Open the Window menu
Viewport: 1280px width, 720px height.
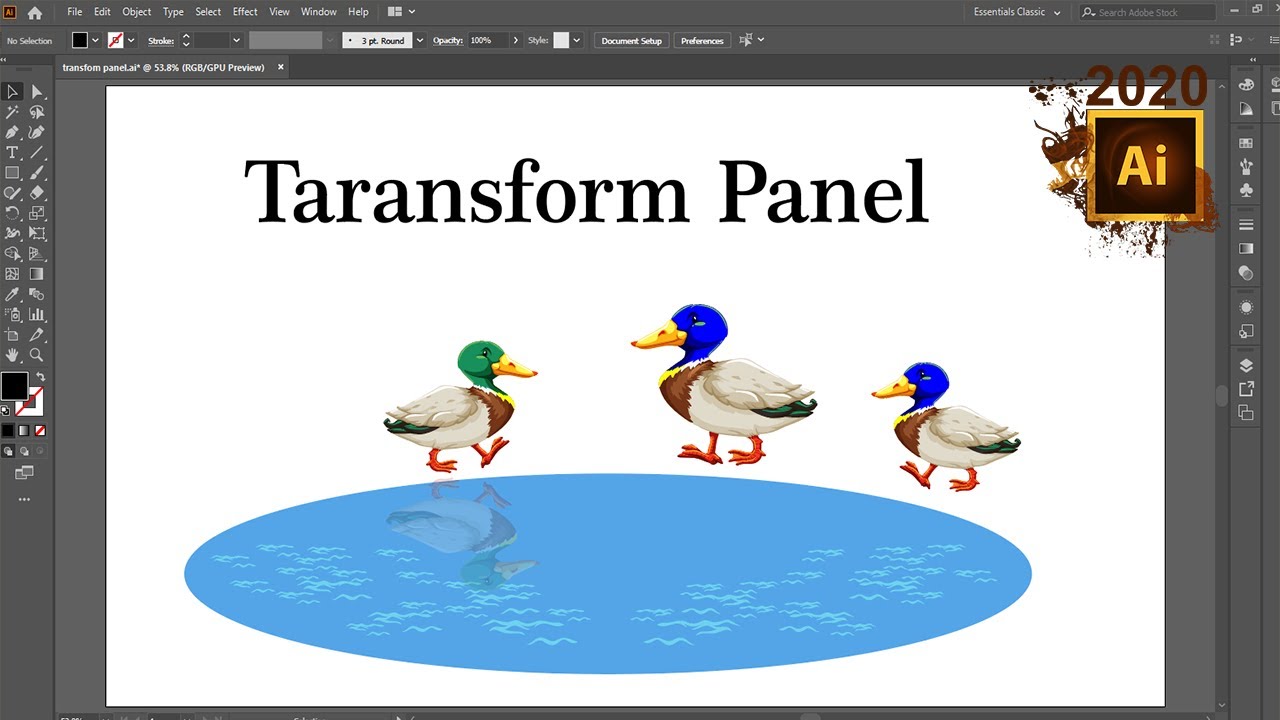[x=319, y=12]
